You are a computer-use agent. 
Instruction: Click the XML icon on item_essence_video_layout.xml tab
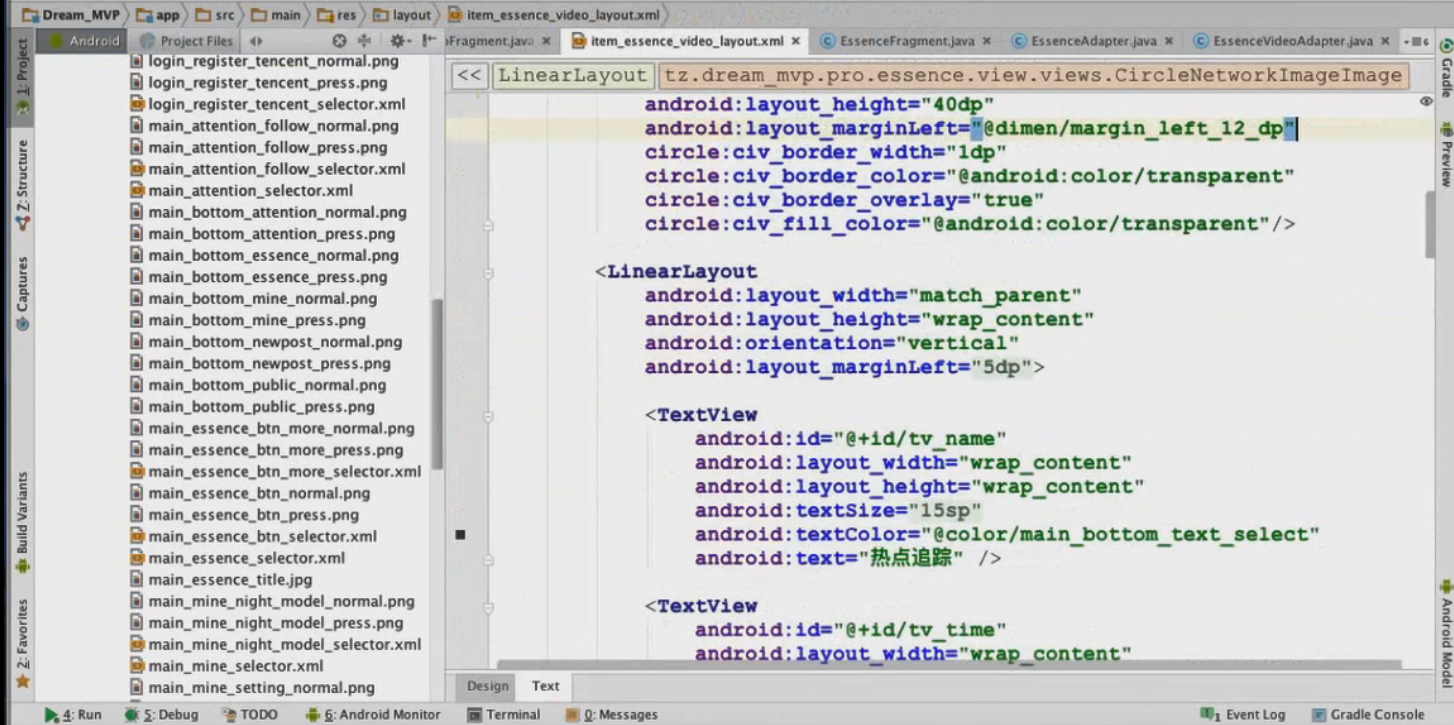[x=579, y=41]
